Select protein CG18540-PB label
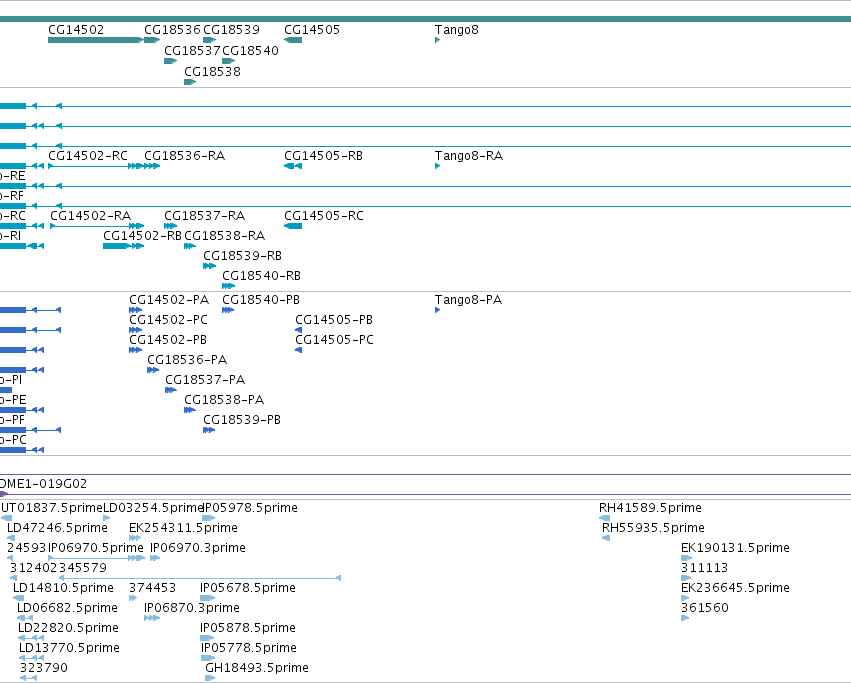Image resolution: width=851 pixels, height=683 pixels. coord(261,300)
